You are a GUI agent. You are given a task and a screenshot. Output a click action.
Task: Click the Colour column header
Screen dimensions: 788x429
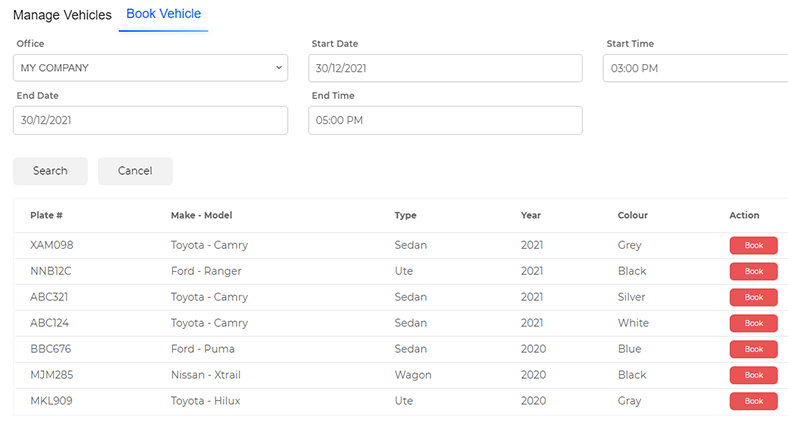[x=633, y=215]
